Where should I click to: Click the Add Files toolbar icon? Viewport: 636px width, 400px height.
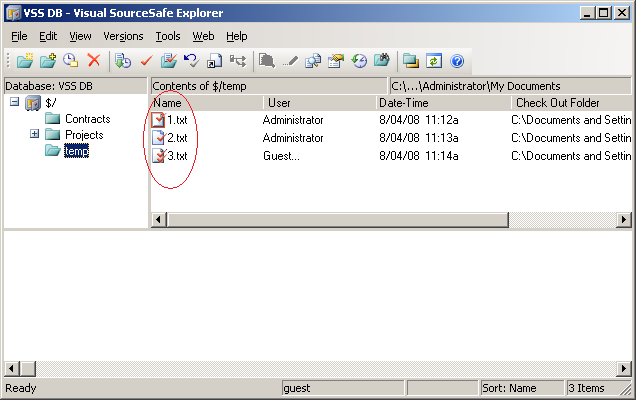click(48, 61)
